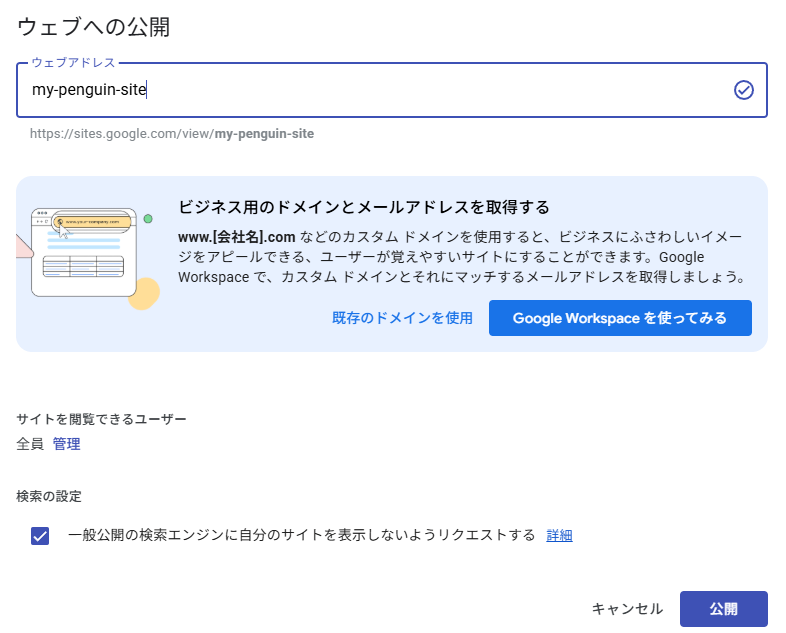The image size is (786, 633).
Task: Click the ウェブへの公開 dialog title
Action: [93, 27]
